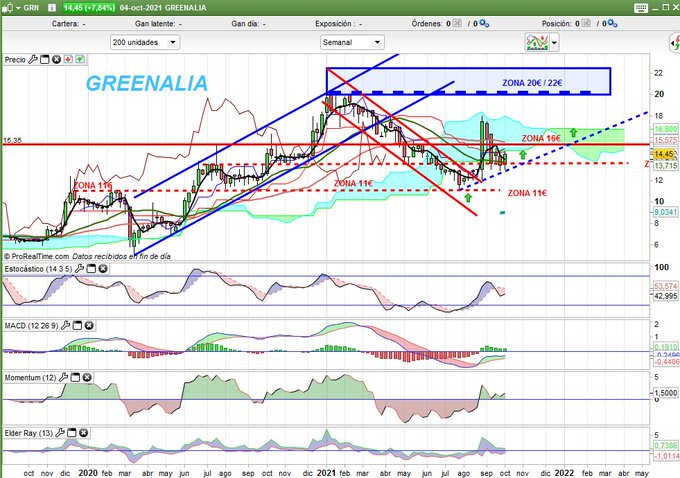
Task: Open Órdenes gears settings icon
Action: click(x=484, y=23)
